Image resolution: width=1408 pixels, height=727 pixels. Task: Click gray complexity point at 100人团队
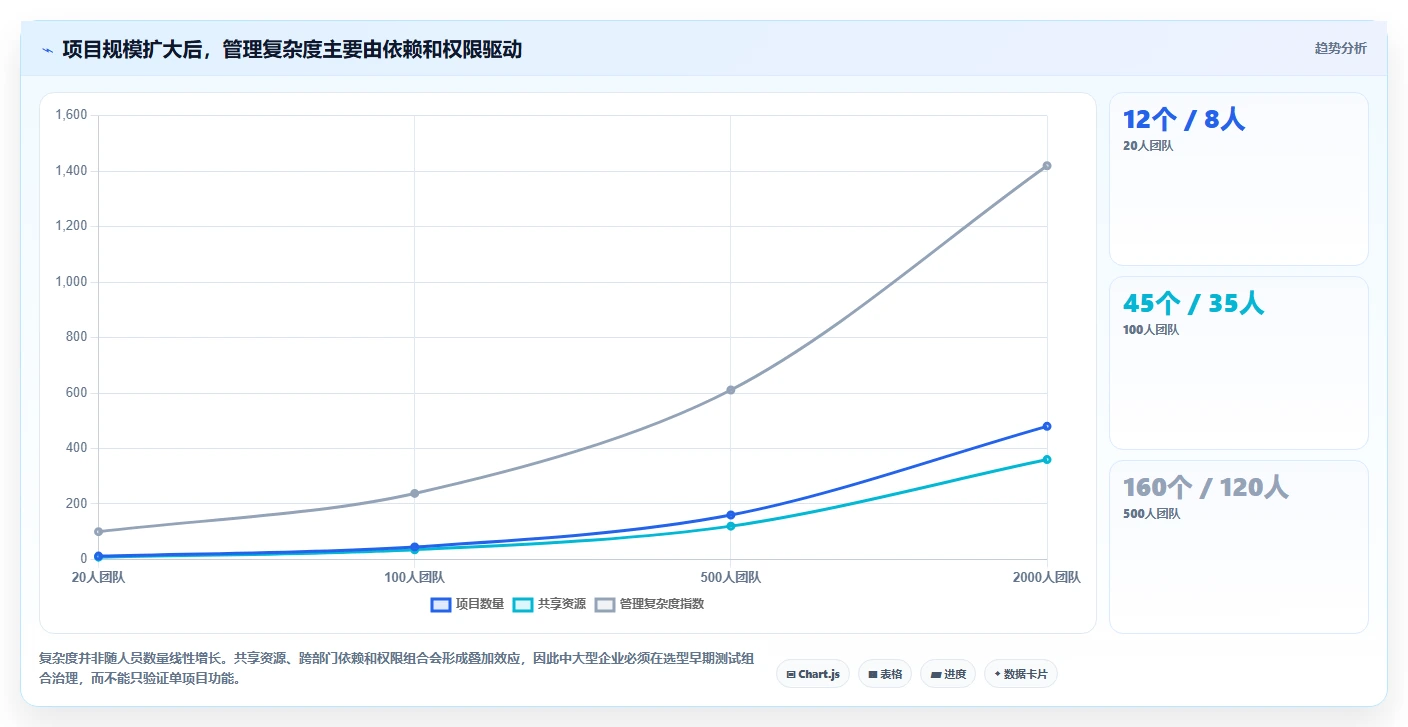[415, 493]
